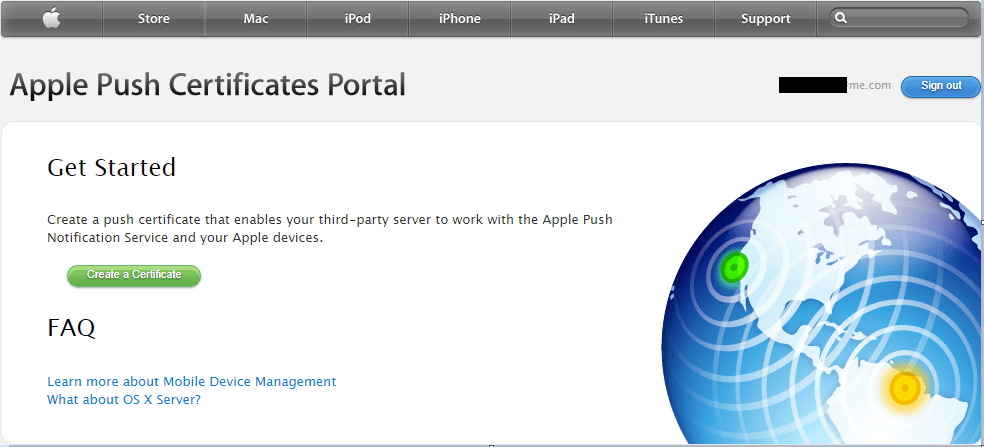Viewport: 984px width, 447px height.
Task: Click the green Create a Certificate button
Action: (x=134, y=275)
